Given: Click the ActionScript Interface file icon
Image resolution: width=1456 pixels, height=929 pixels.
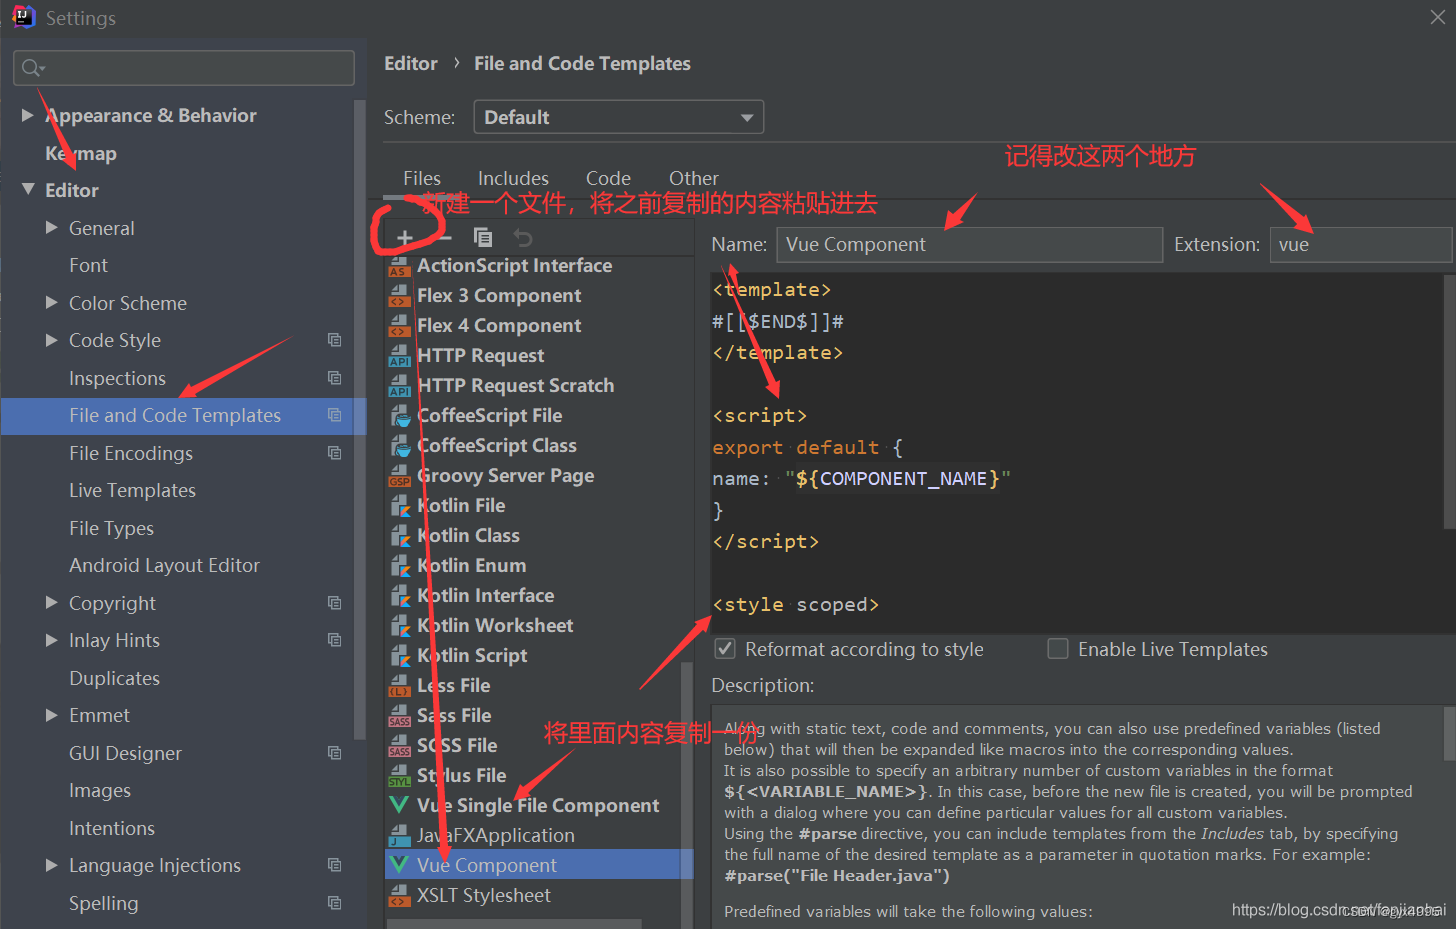Looking at the screenshot, I should 400,265.
